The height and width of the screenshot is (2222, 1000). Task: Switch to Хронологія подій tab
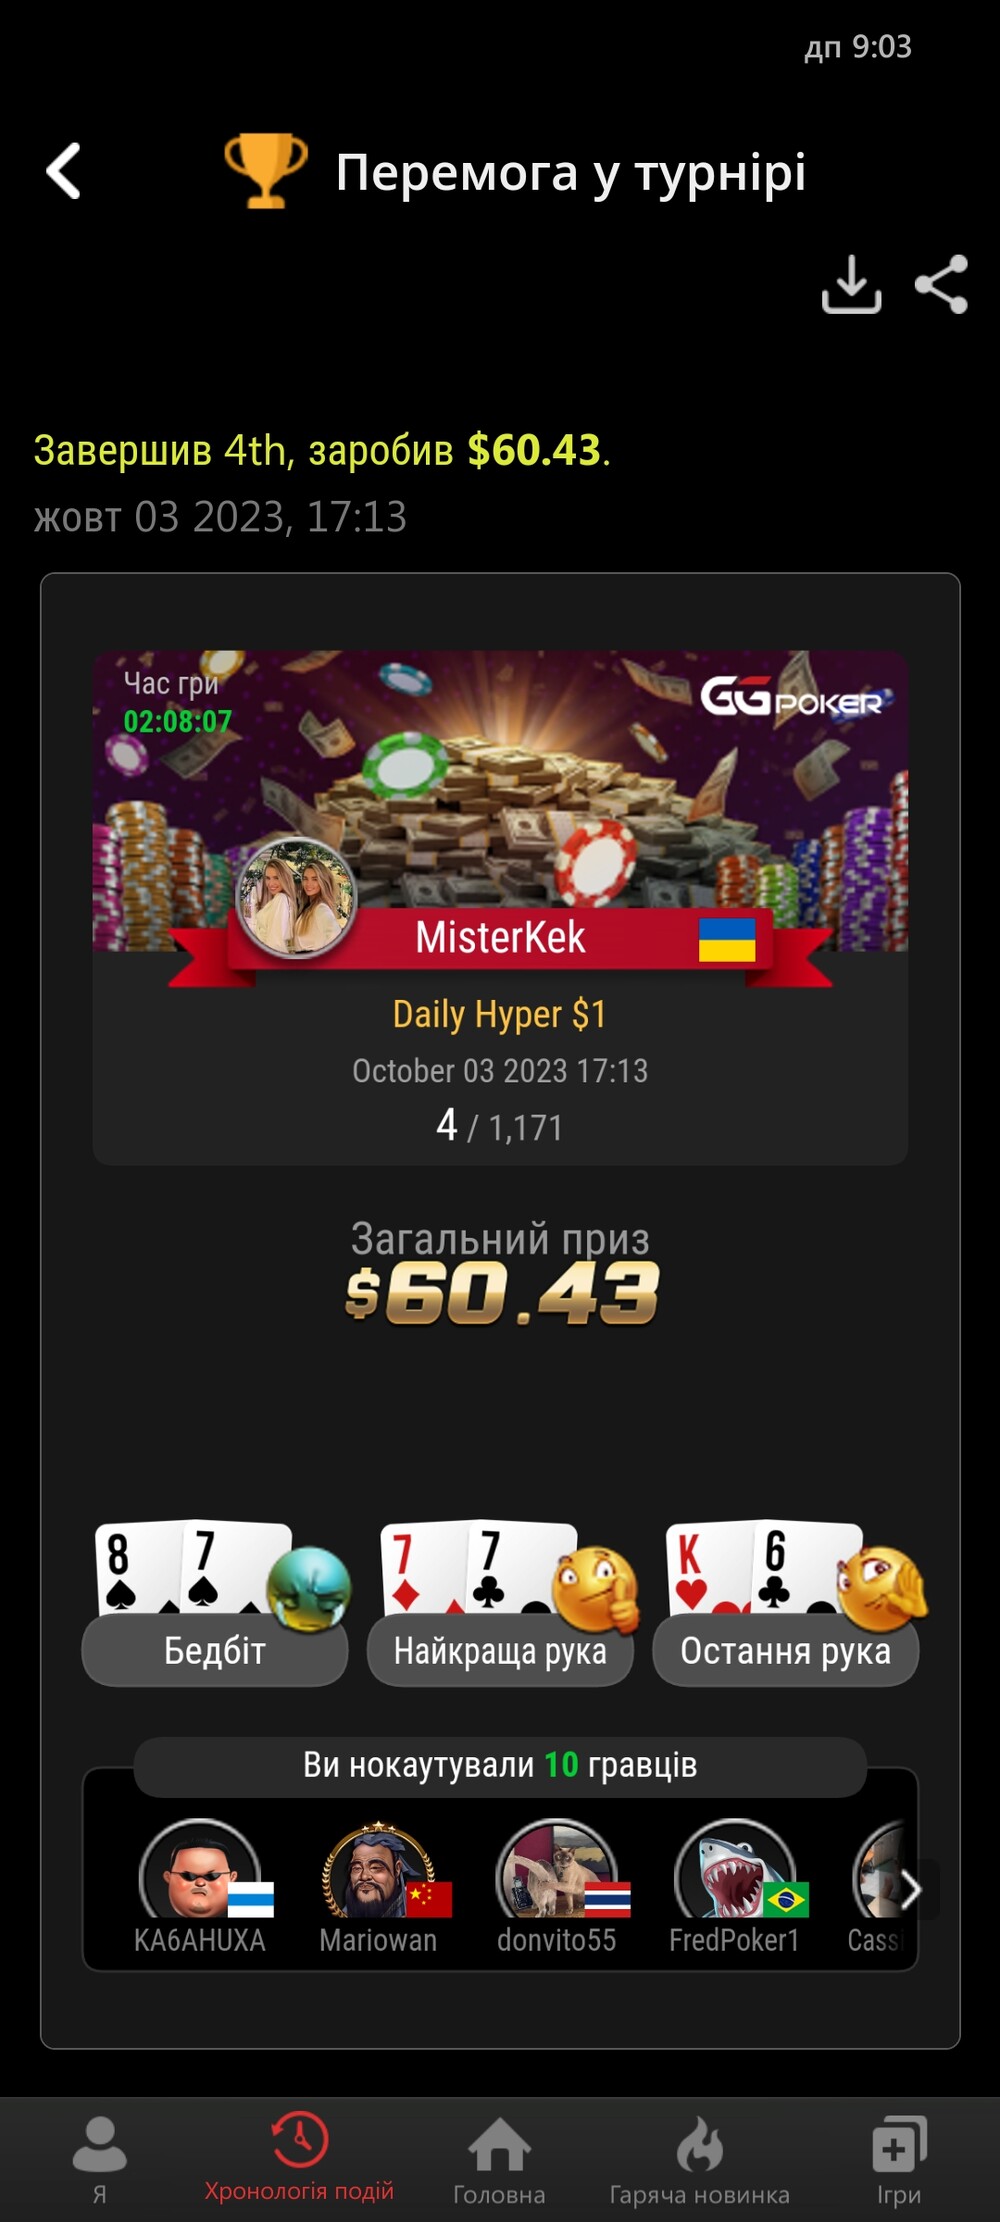(x=299, y=2158)
